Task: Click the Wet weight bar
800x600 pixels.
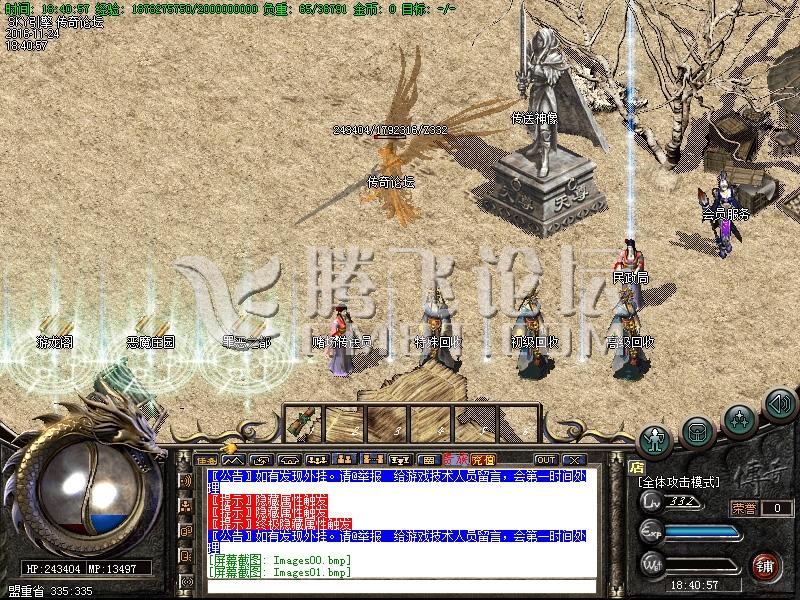Action: 702,565
